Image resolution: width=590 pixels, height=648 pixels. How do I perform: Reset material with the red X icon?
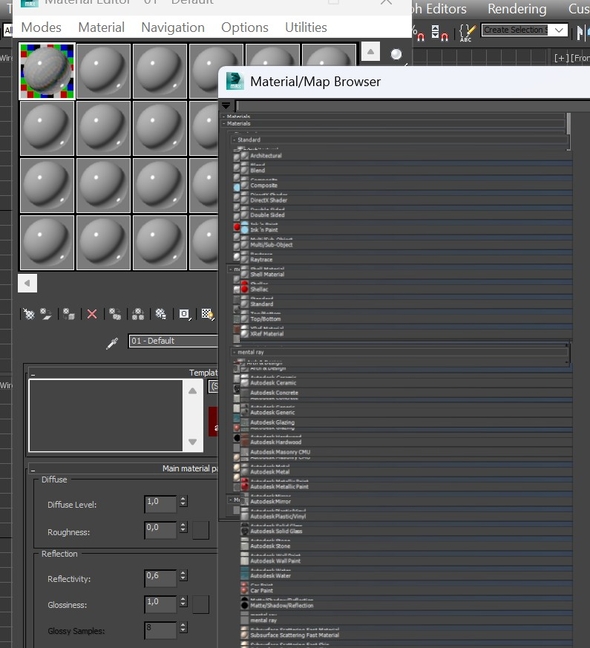(92, 314)
